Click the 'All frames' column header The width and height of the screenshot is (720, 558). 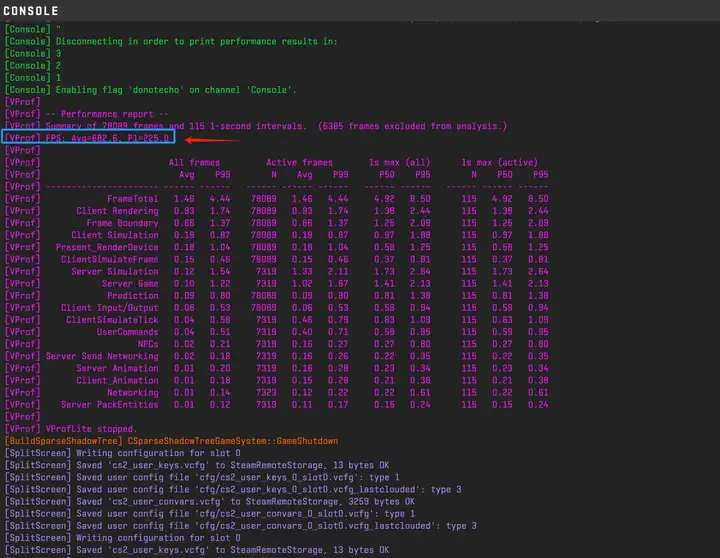pos(194,163)
